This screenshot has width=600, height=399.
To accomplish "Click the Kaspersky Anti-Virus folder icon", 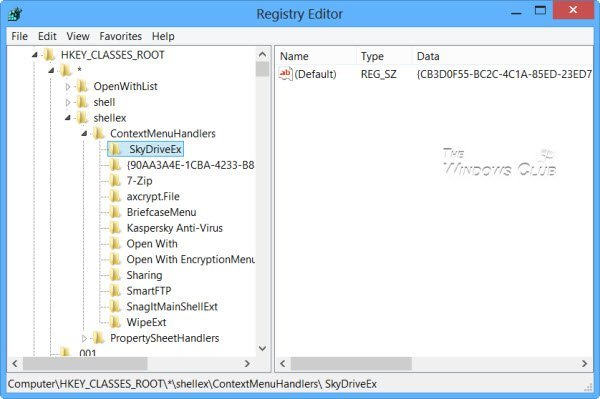I will point(115,228).
